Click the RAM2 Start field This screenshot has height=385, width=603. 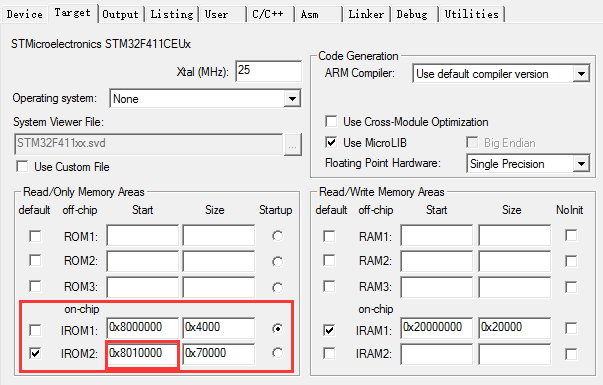[436, 261]
